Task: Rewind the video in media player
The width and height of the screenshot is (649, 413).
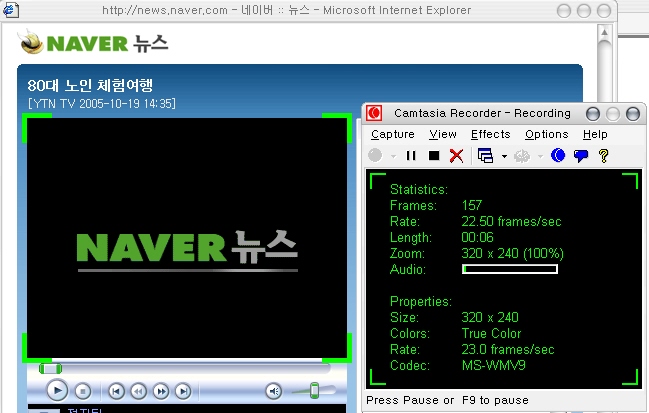Action: (139, 391)
